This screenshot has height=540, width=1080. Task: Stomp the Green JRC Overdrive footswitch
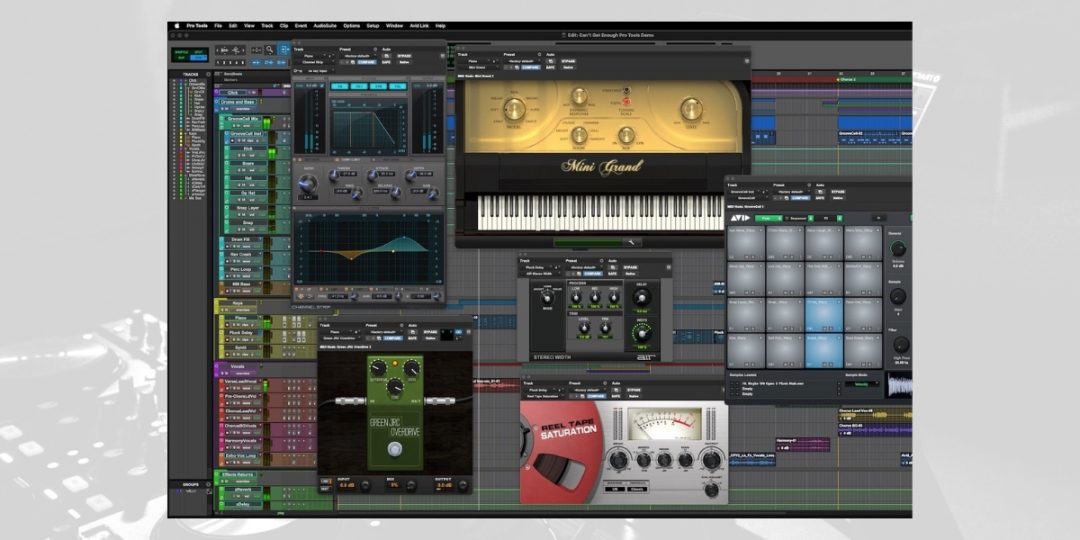pos(395,450)
